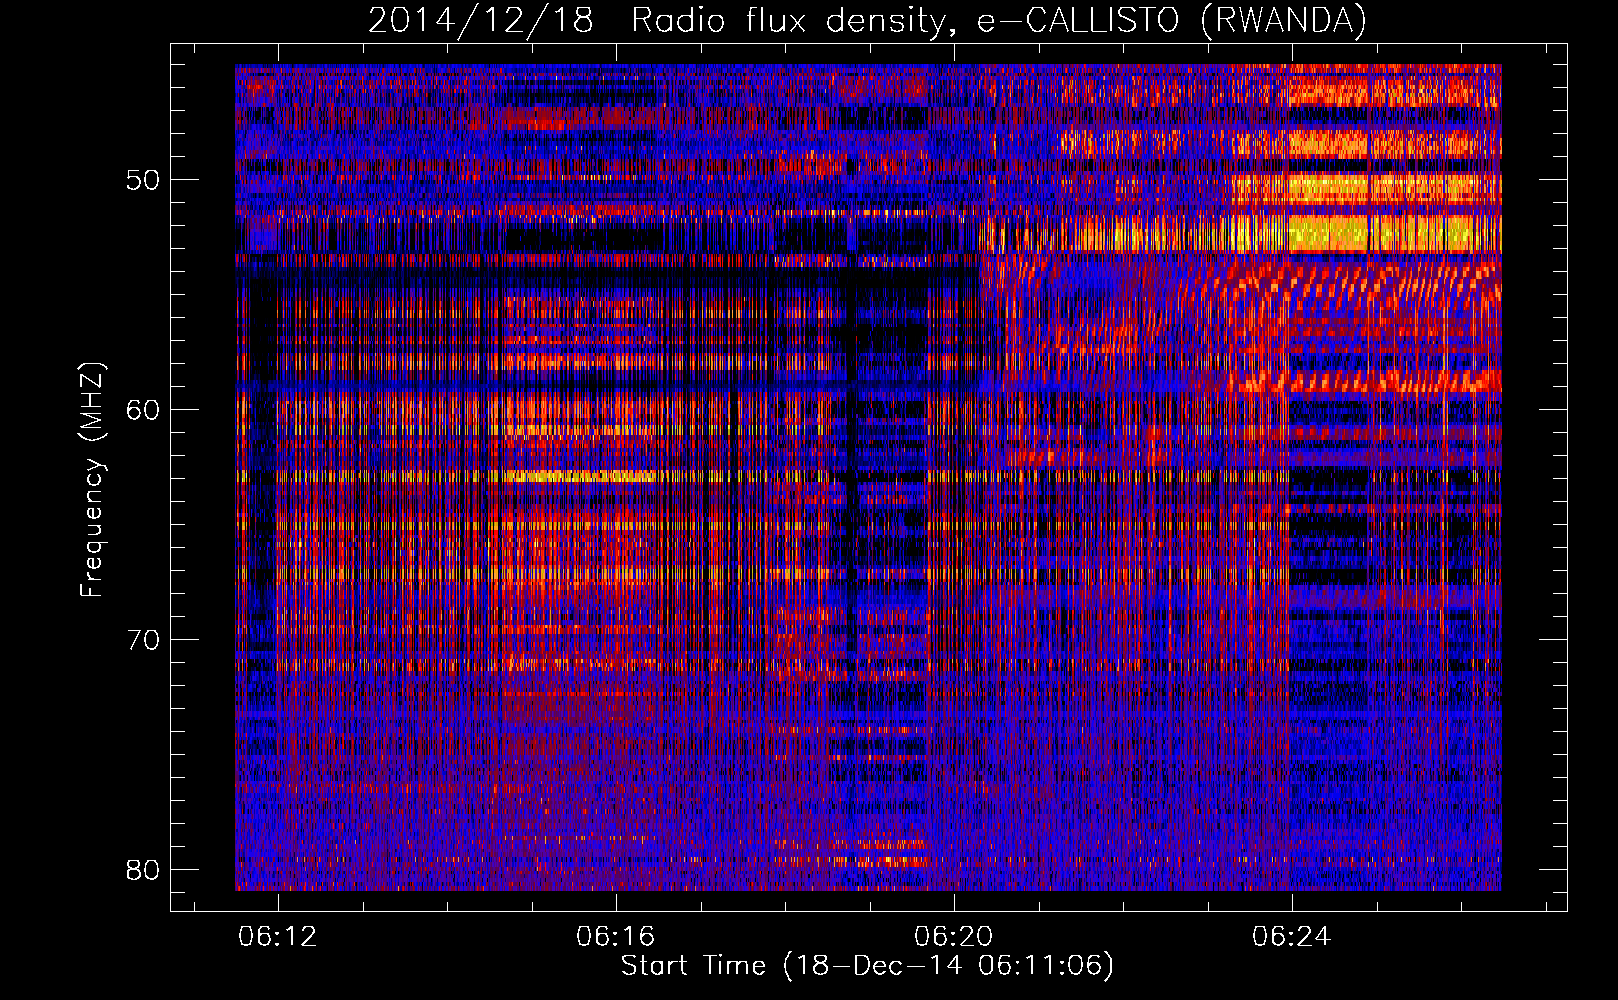The image size is (1618, 1000).
Task: Click the yellow streak near 63 MHz around 06:15
Action: coord(580,477)
